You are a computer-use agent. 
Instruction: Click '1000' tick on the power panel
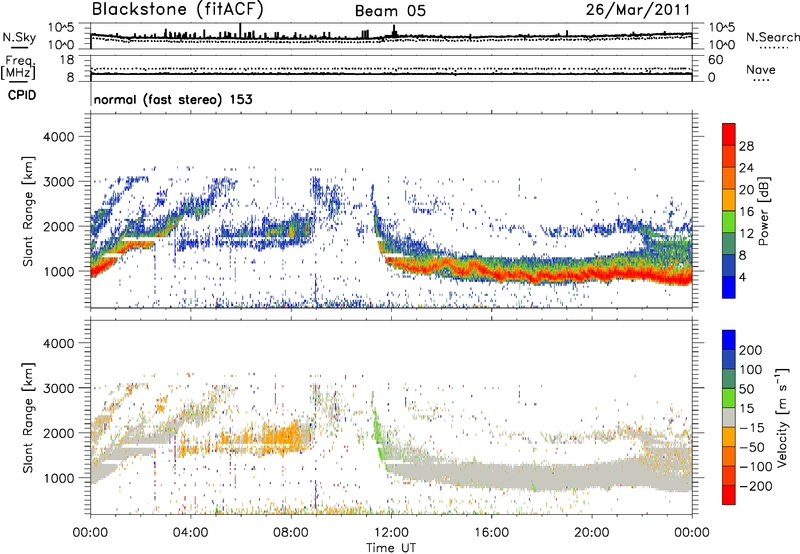tap(59, 271)
